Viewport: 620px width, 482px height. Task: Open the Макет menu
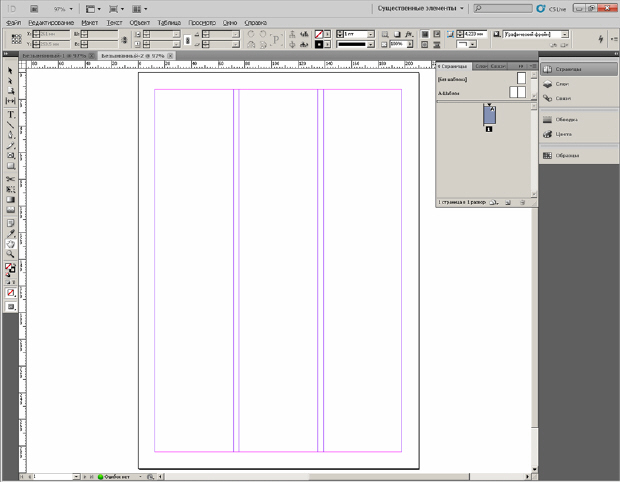[90, 23]
